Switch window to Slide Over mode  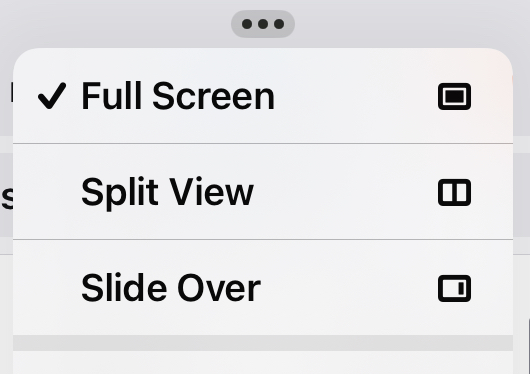pyautogui.click(x=263, y=287)
